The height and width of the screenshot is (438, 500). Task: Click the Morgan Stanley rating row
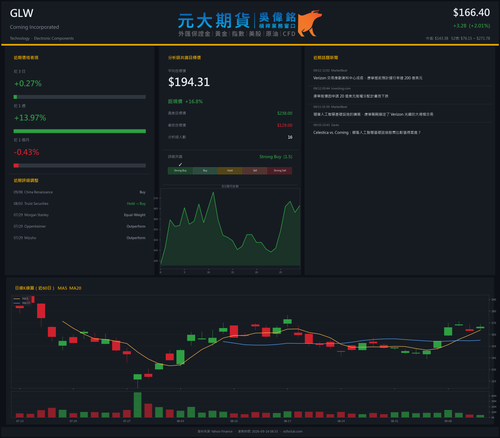click(x=80, y=215)
